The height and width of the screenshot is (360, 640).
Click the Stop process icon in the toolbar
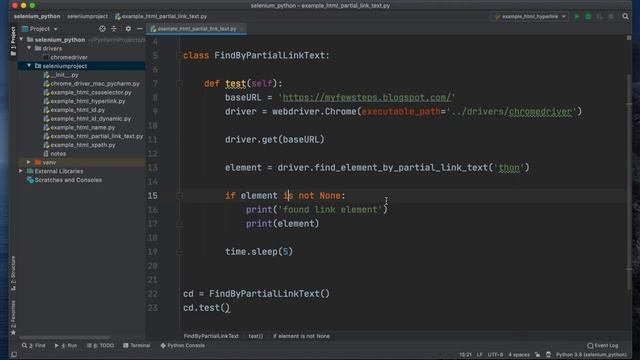click(611, 16)
